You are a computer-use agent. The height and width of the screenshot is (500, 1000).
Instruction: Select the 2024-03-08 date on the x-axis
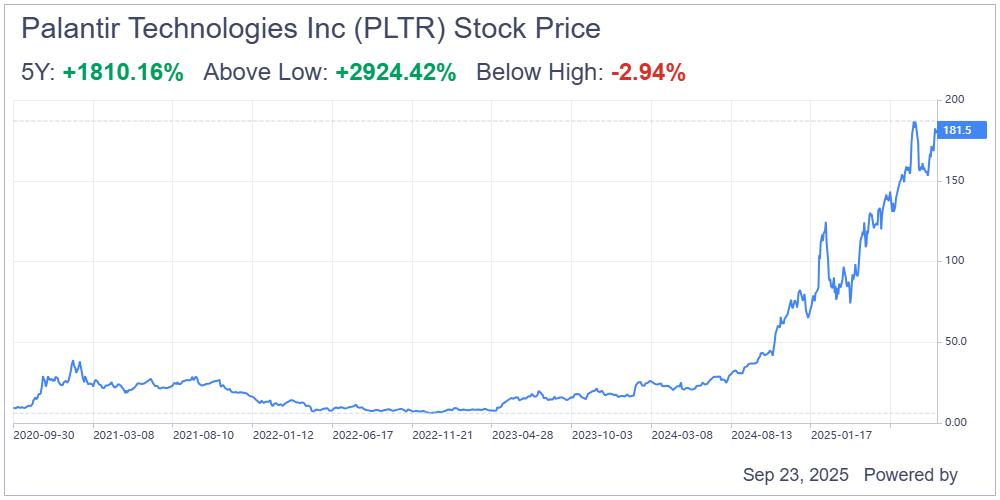[681, 435]
